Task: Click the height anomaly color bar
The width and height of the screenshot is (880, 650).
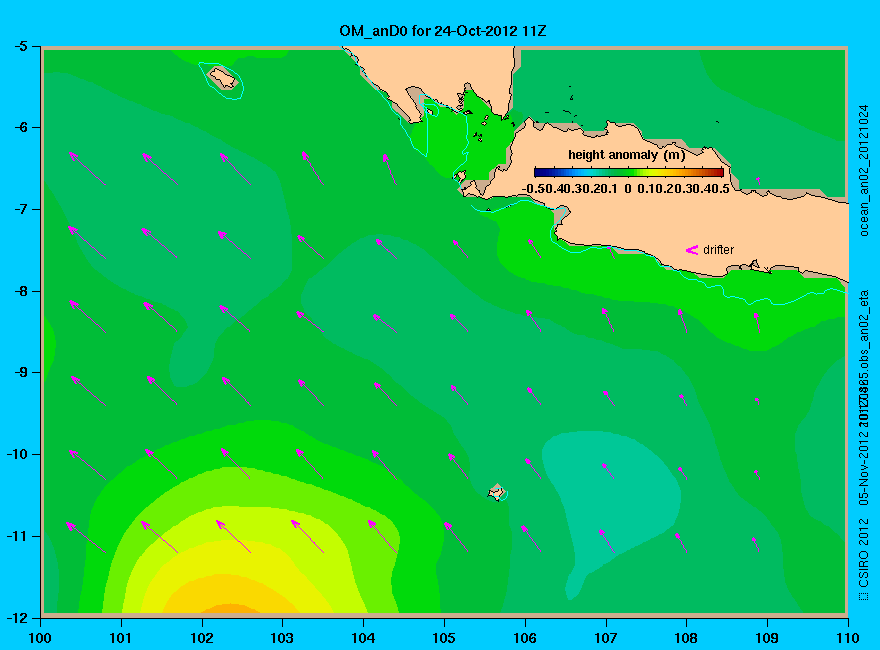Action: [x=629, y=173]
